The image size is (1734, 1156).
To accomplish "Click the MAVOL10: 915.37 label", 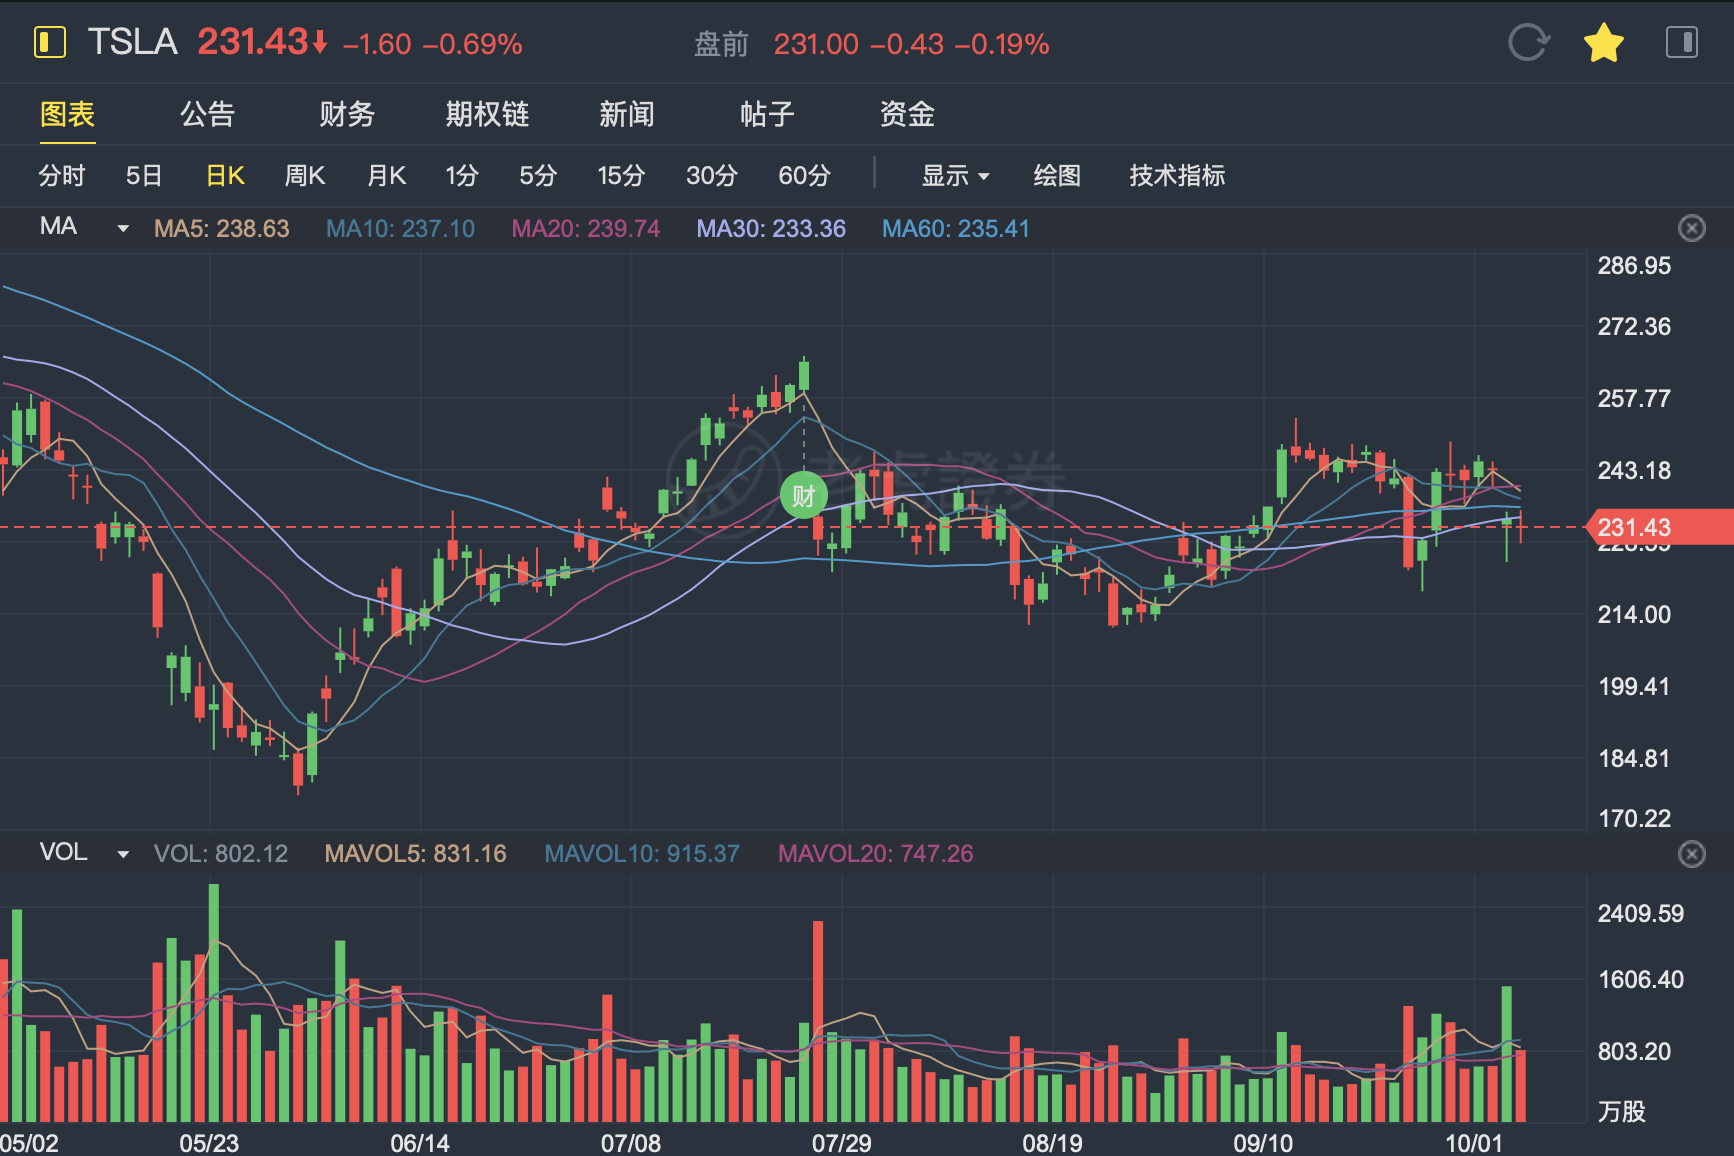I will pos(642,854).
